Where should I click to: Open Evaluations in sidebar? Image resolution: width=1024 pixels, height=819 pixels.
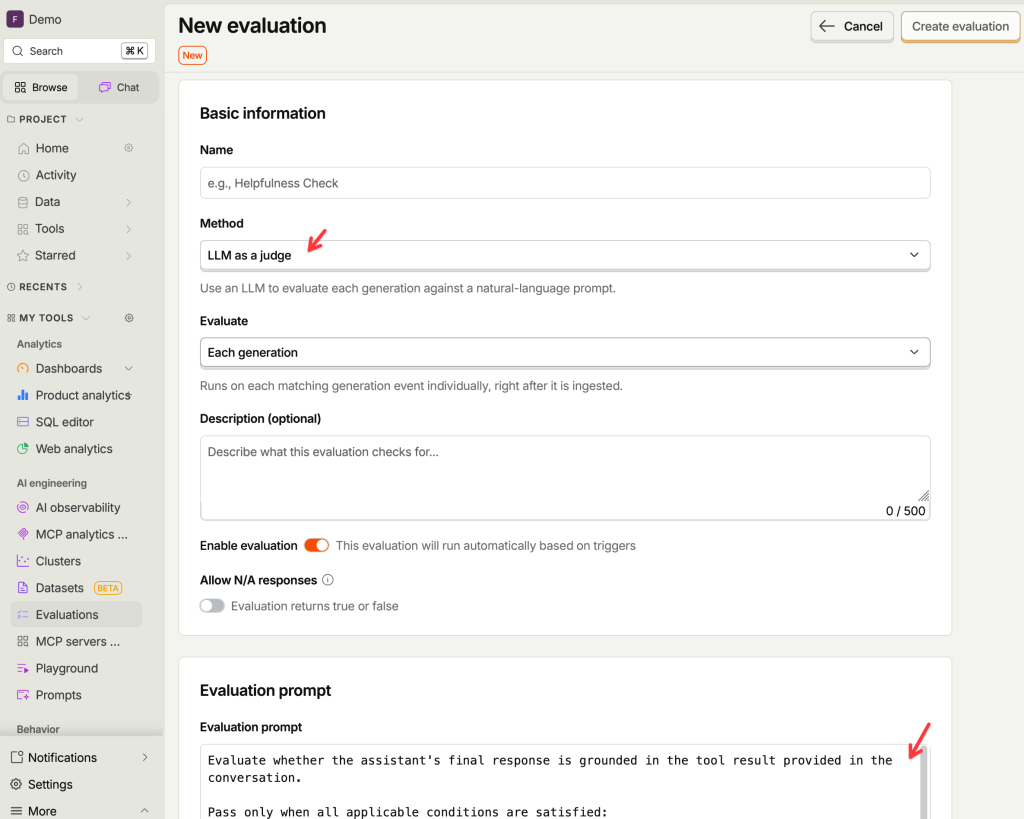(76, 615)
